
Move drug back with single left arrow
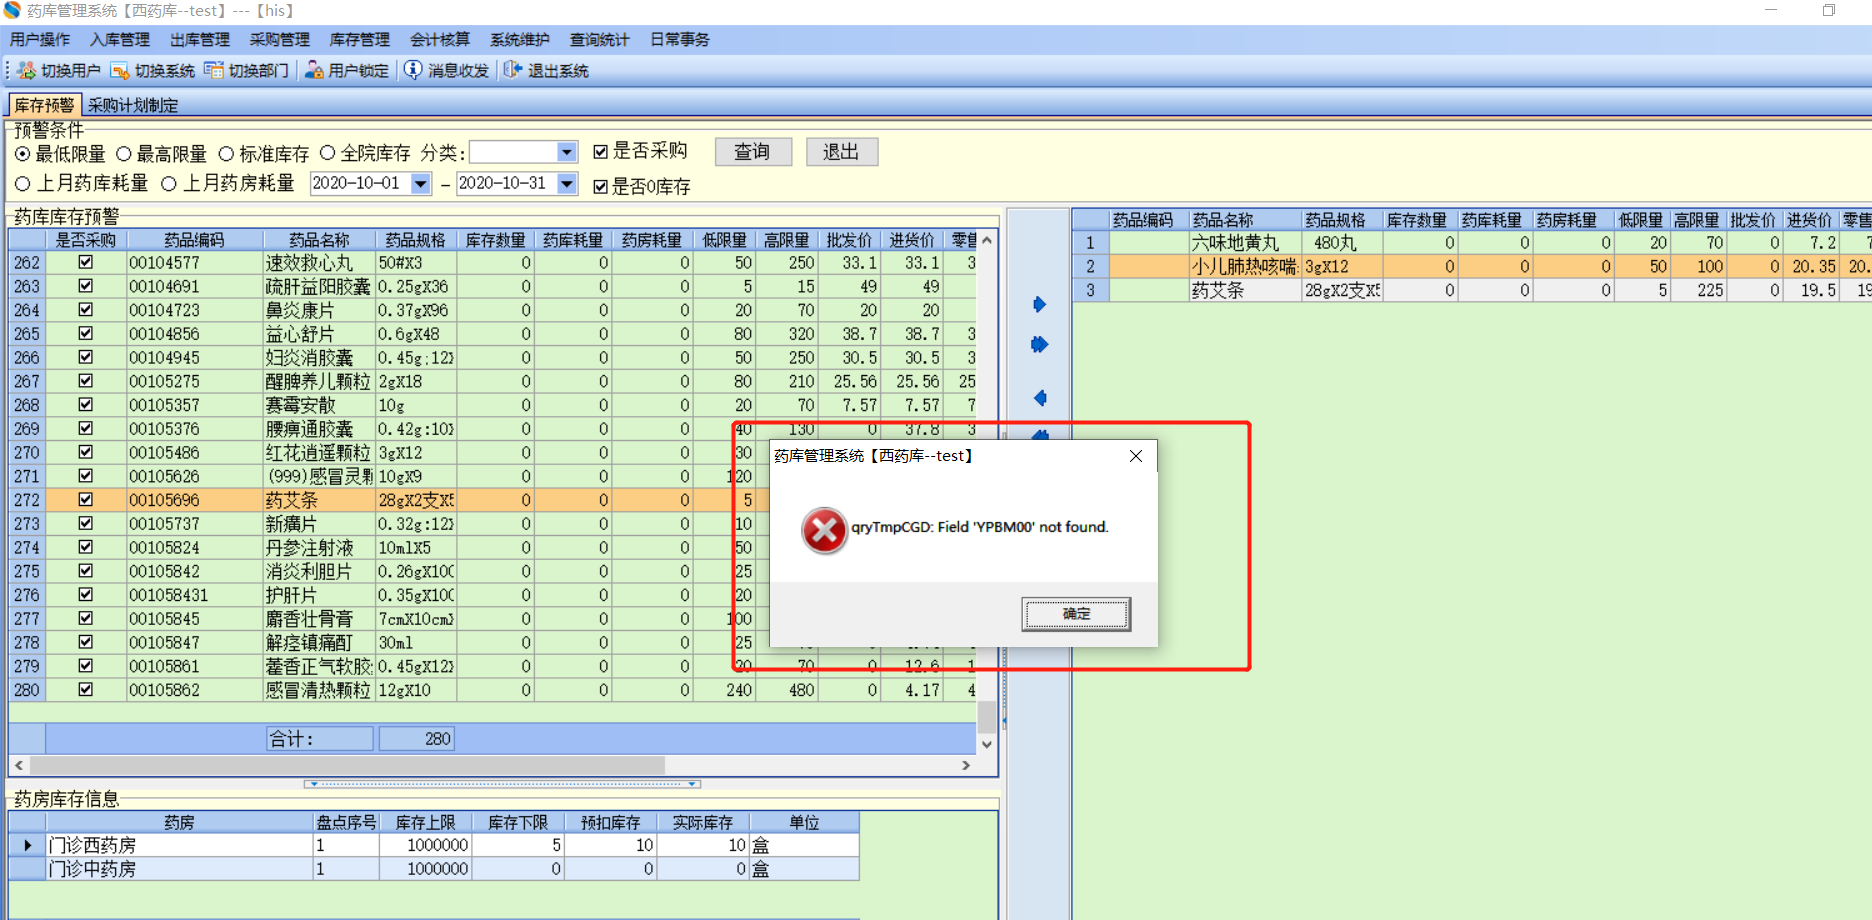1039,398
